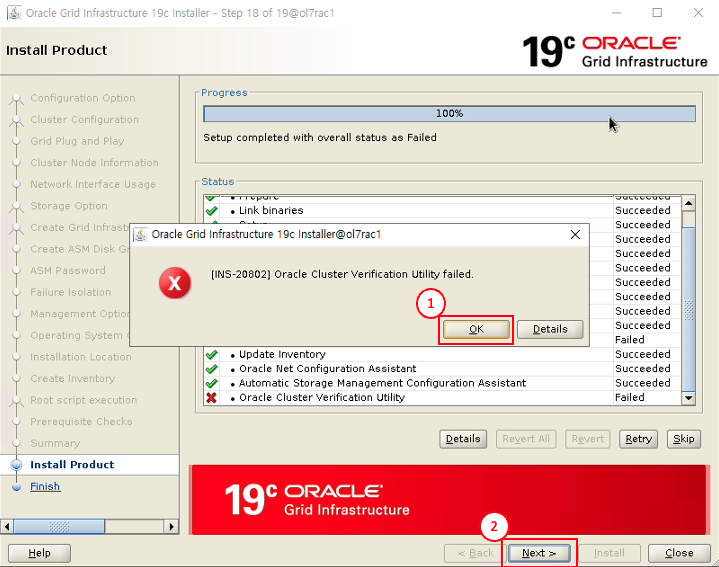The height and width of the screenshot is (567, 719).
Task: Open the Finish step link
Action: [45, 486]
